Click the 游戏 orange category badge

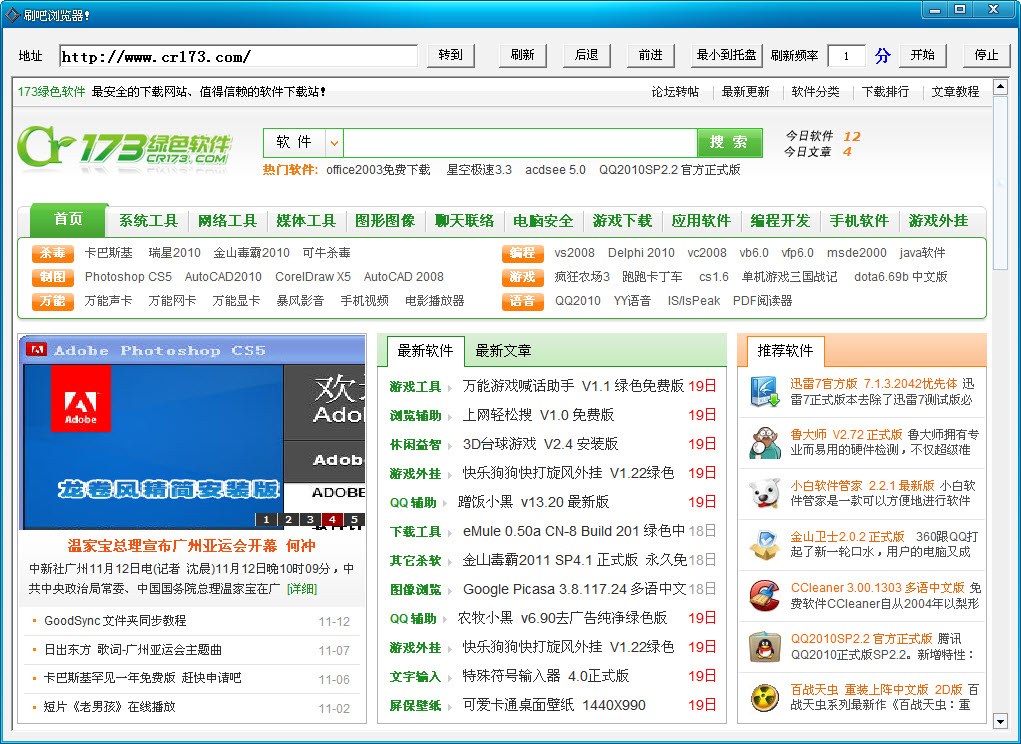coord(522,277)
